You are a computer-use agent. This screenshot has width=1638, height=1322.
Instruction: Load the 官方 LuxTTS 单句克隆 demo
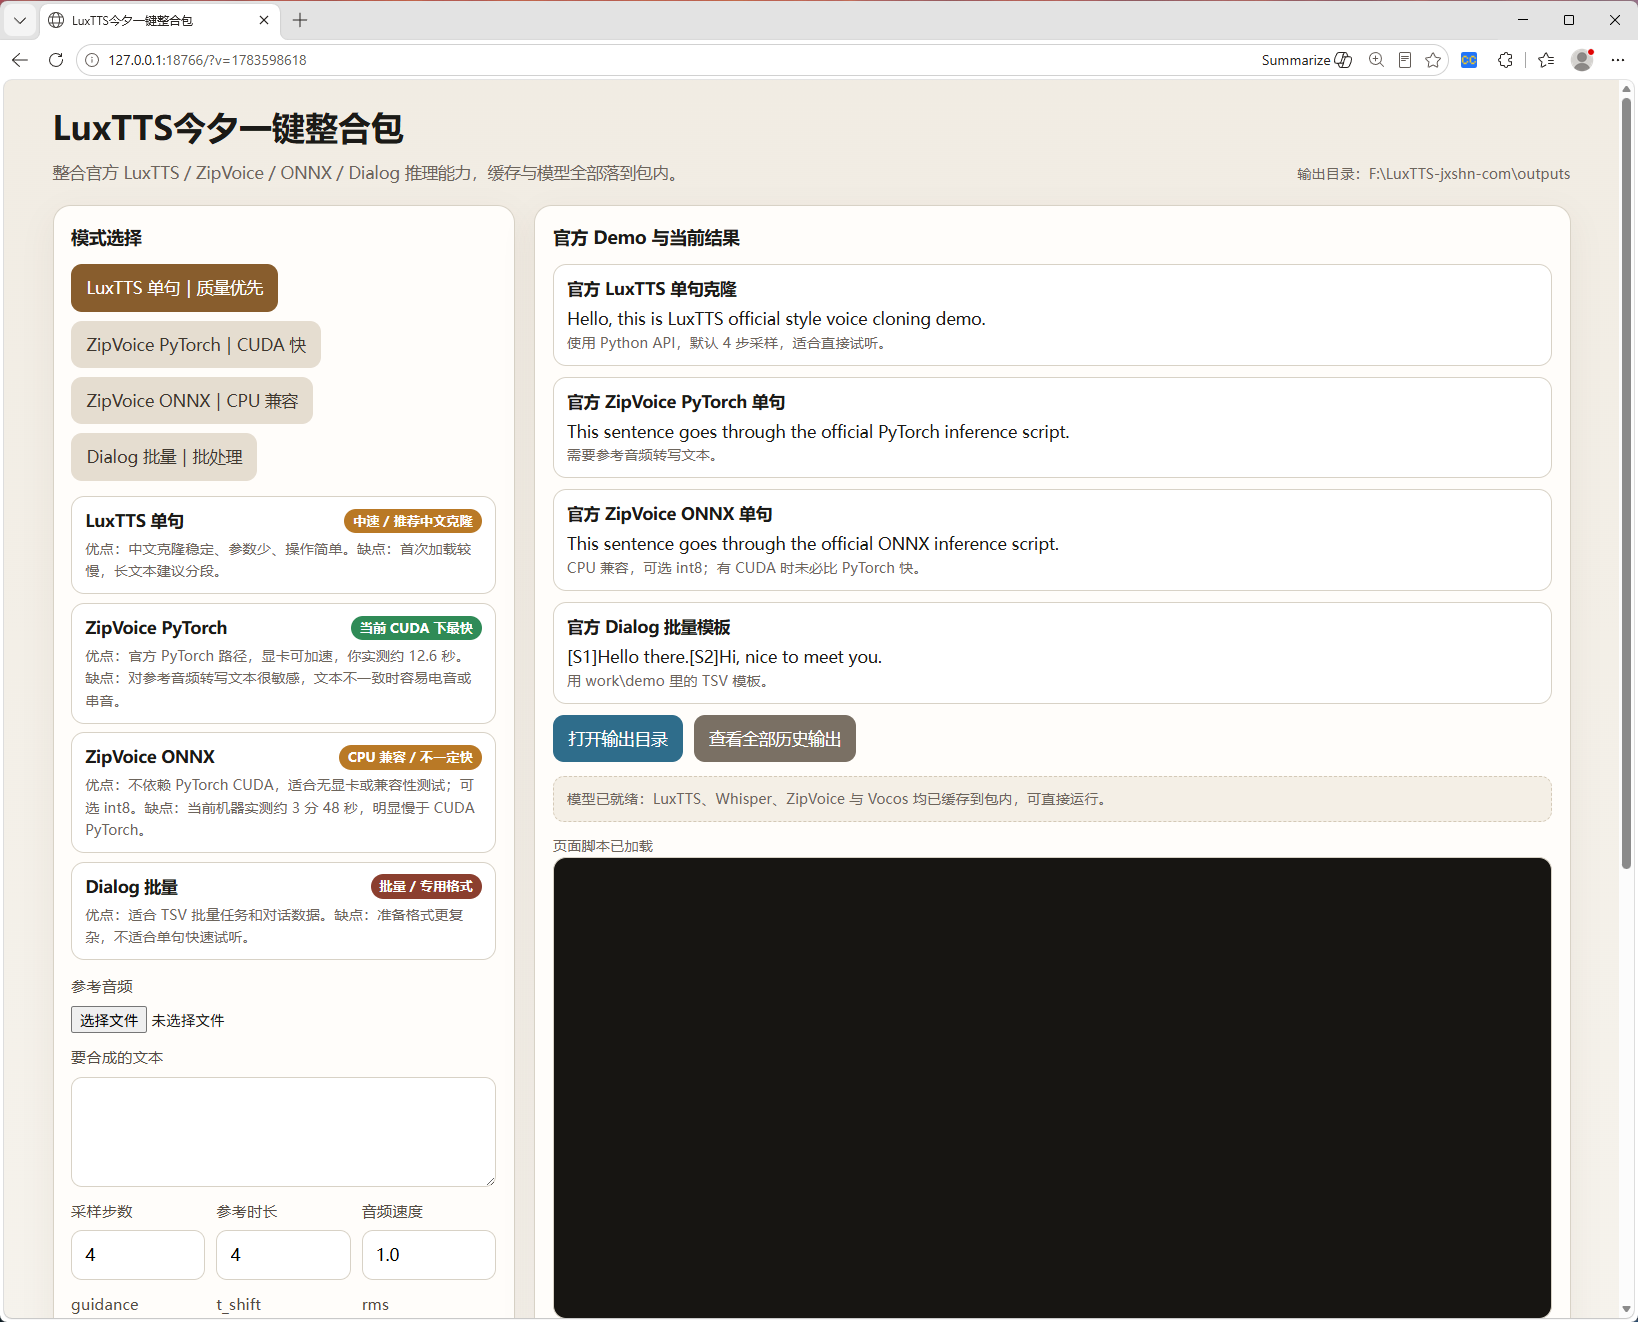[1052, 315]
